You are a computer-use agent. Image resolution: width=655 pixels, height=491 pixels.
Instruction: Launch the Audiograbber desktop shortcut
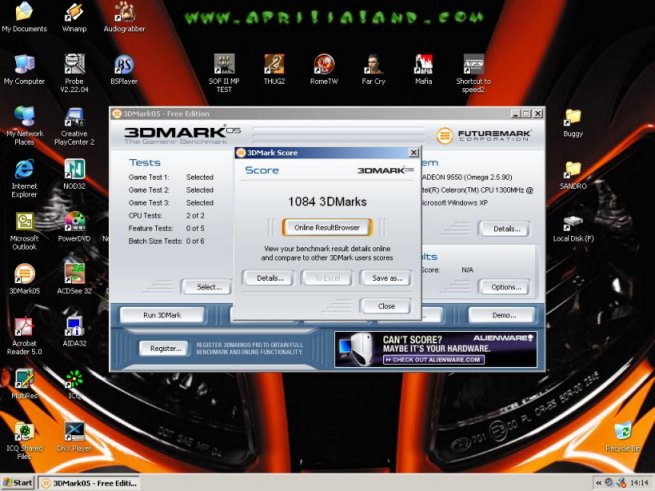[x=124, y=14]
